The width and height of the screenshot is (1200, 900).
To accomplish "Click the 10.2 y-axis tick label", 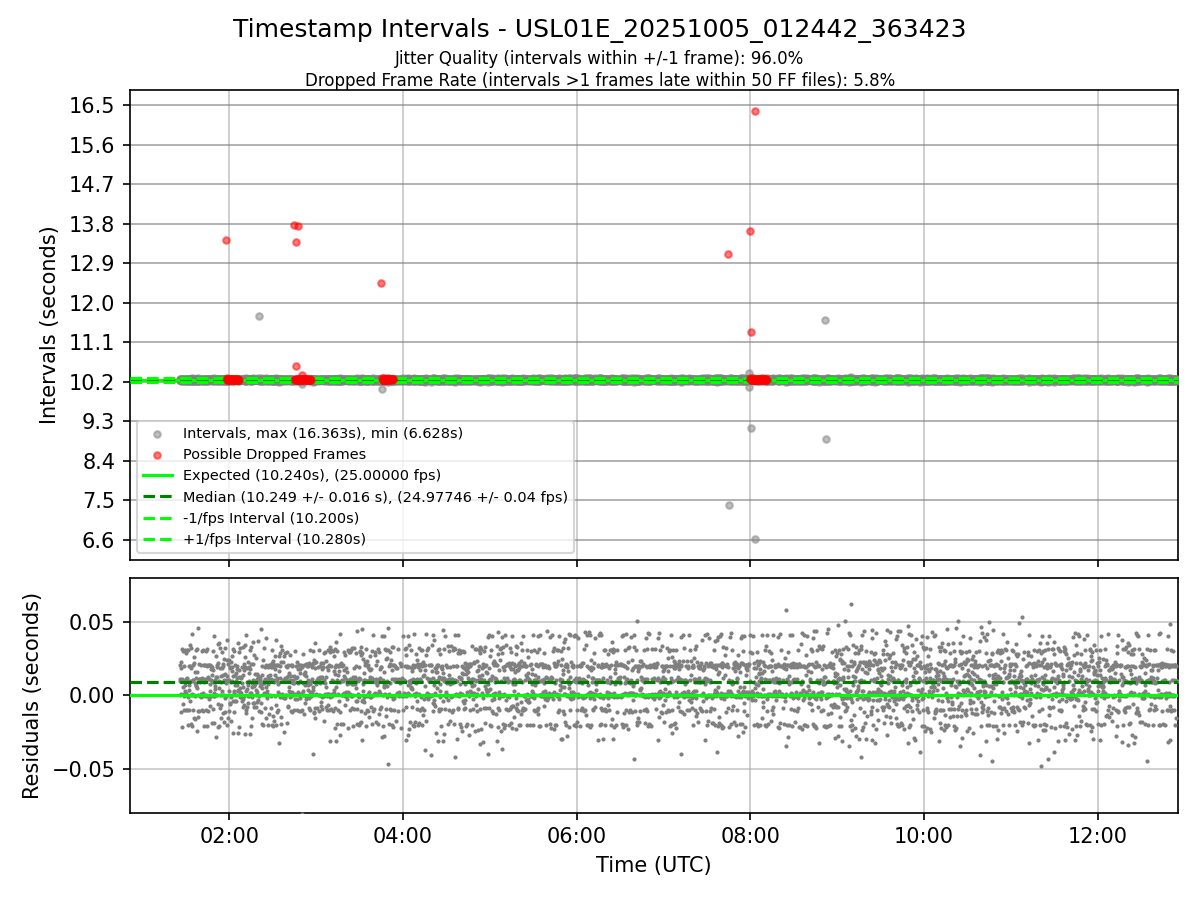I will click(93, 382).
